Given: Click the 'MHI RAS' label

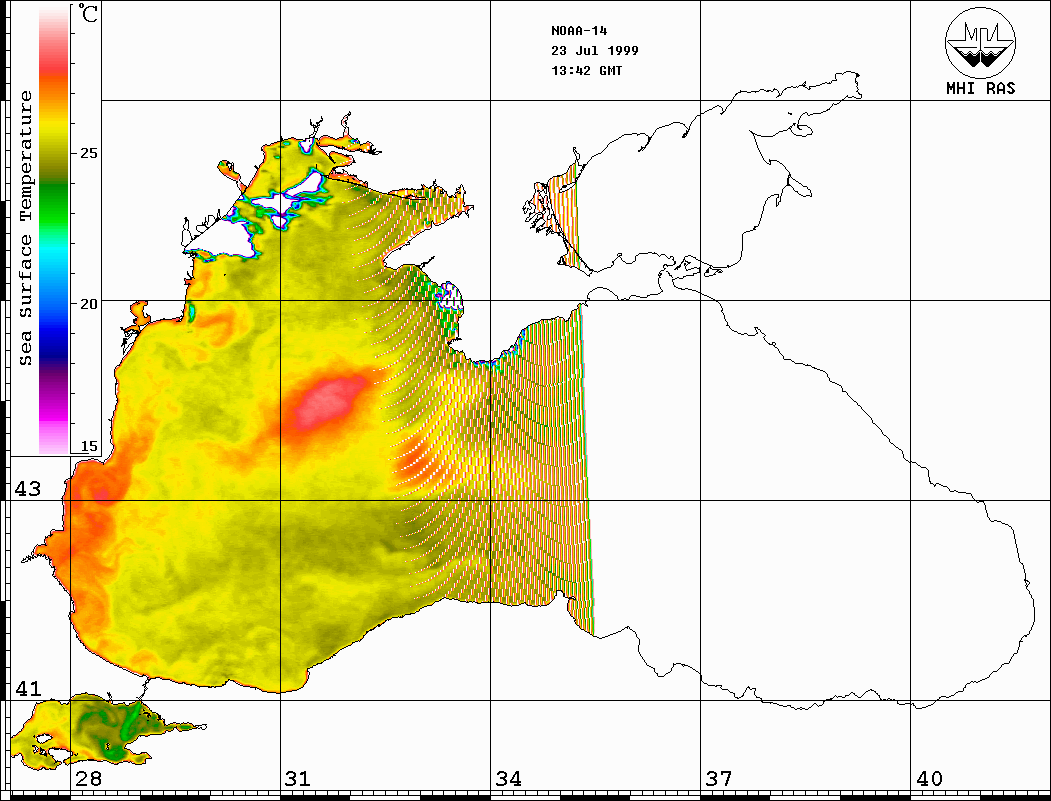Looking at the screenshot, I should [981, 88].
